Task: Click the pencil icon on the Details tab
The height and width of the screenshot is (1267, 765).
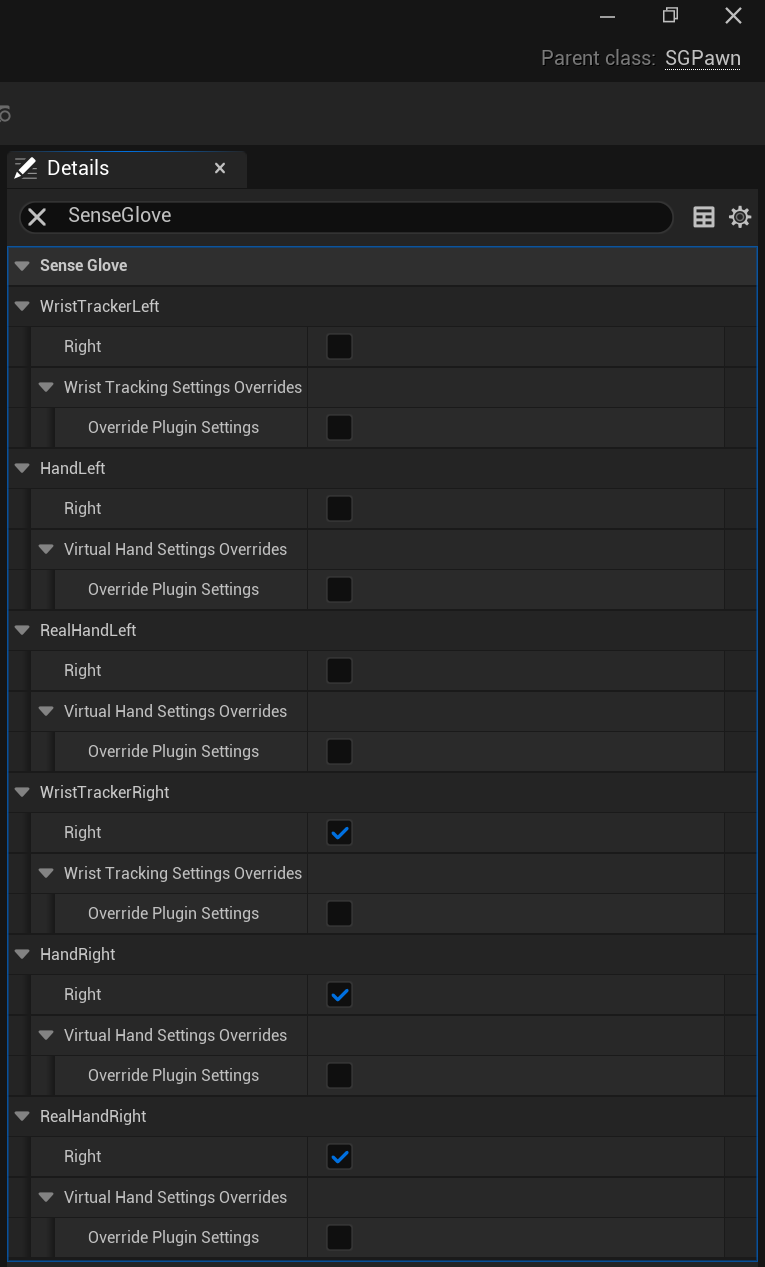Action: pos(25,167)
